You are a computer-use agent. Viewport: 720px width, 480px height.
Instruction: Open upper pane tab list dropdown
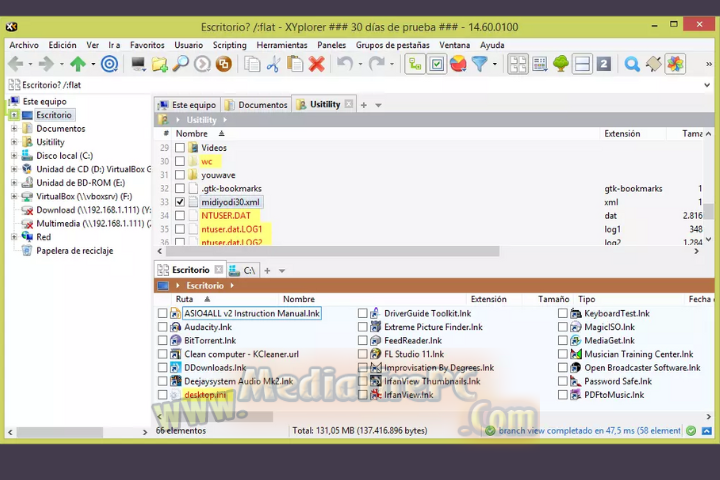click(x=378, y=105)
